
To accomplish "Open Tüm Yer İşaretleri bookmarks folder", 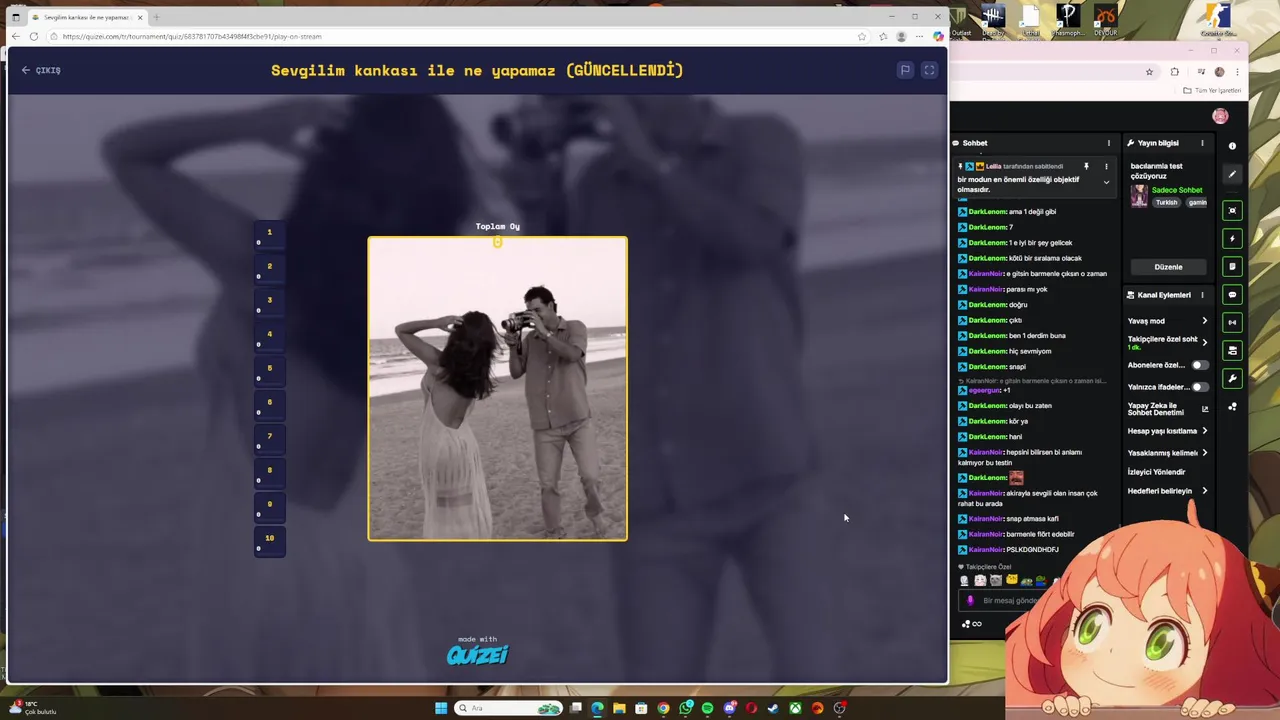I will 1212,90.
